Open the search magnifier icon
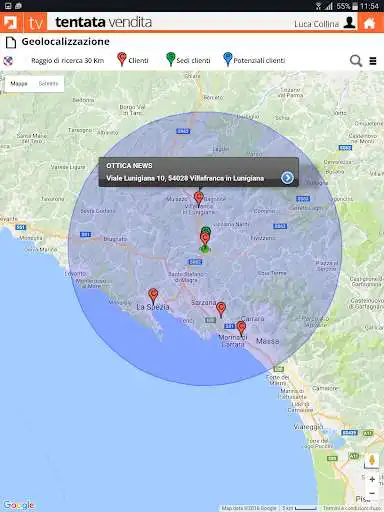 [x=356, y=61]
